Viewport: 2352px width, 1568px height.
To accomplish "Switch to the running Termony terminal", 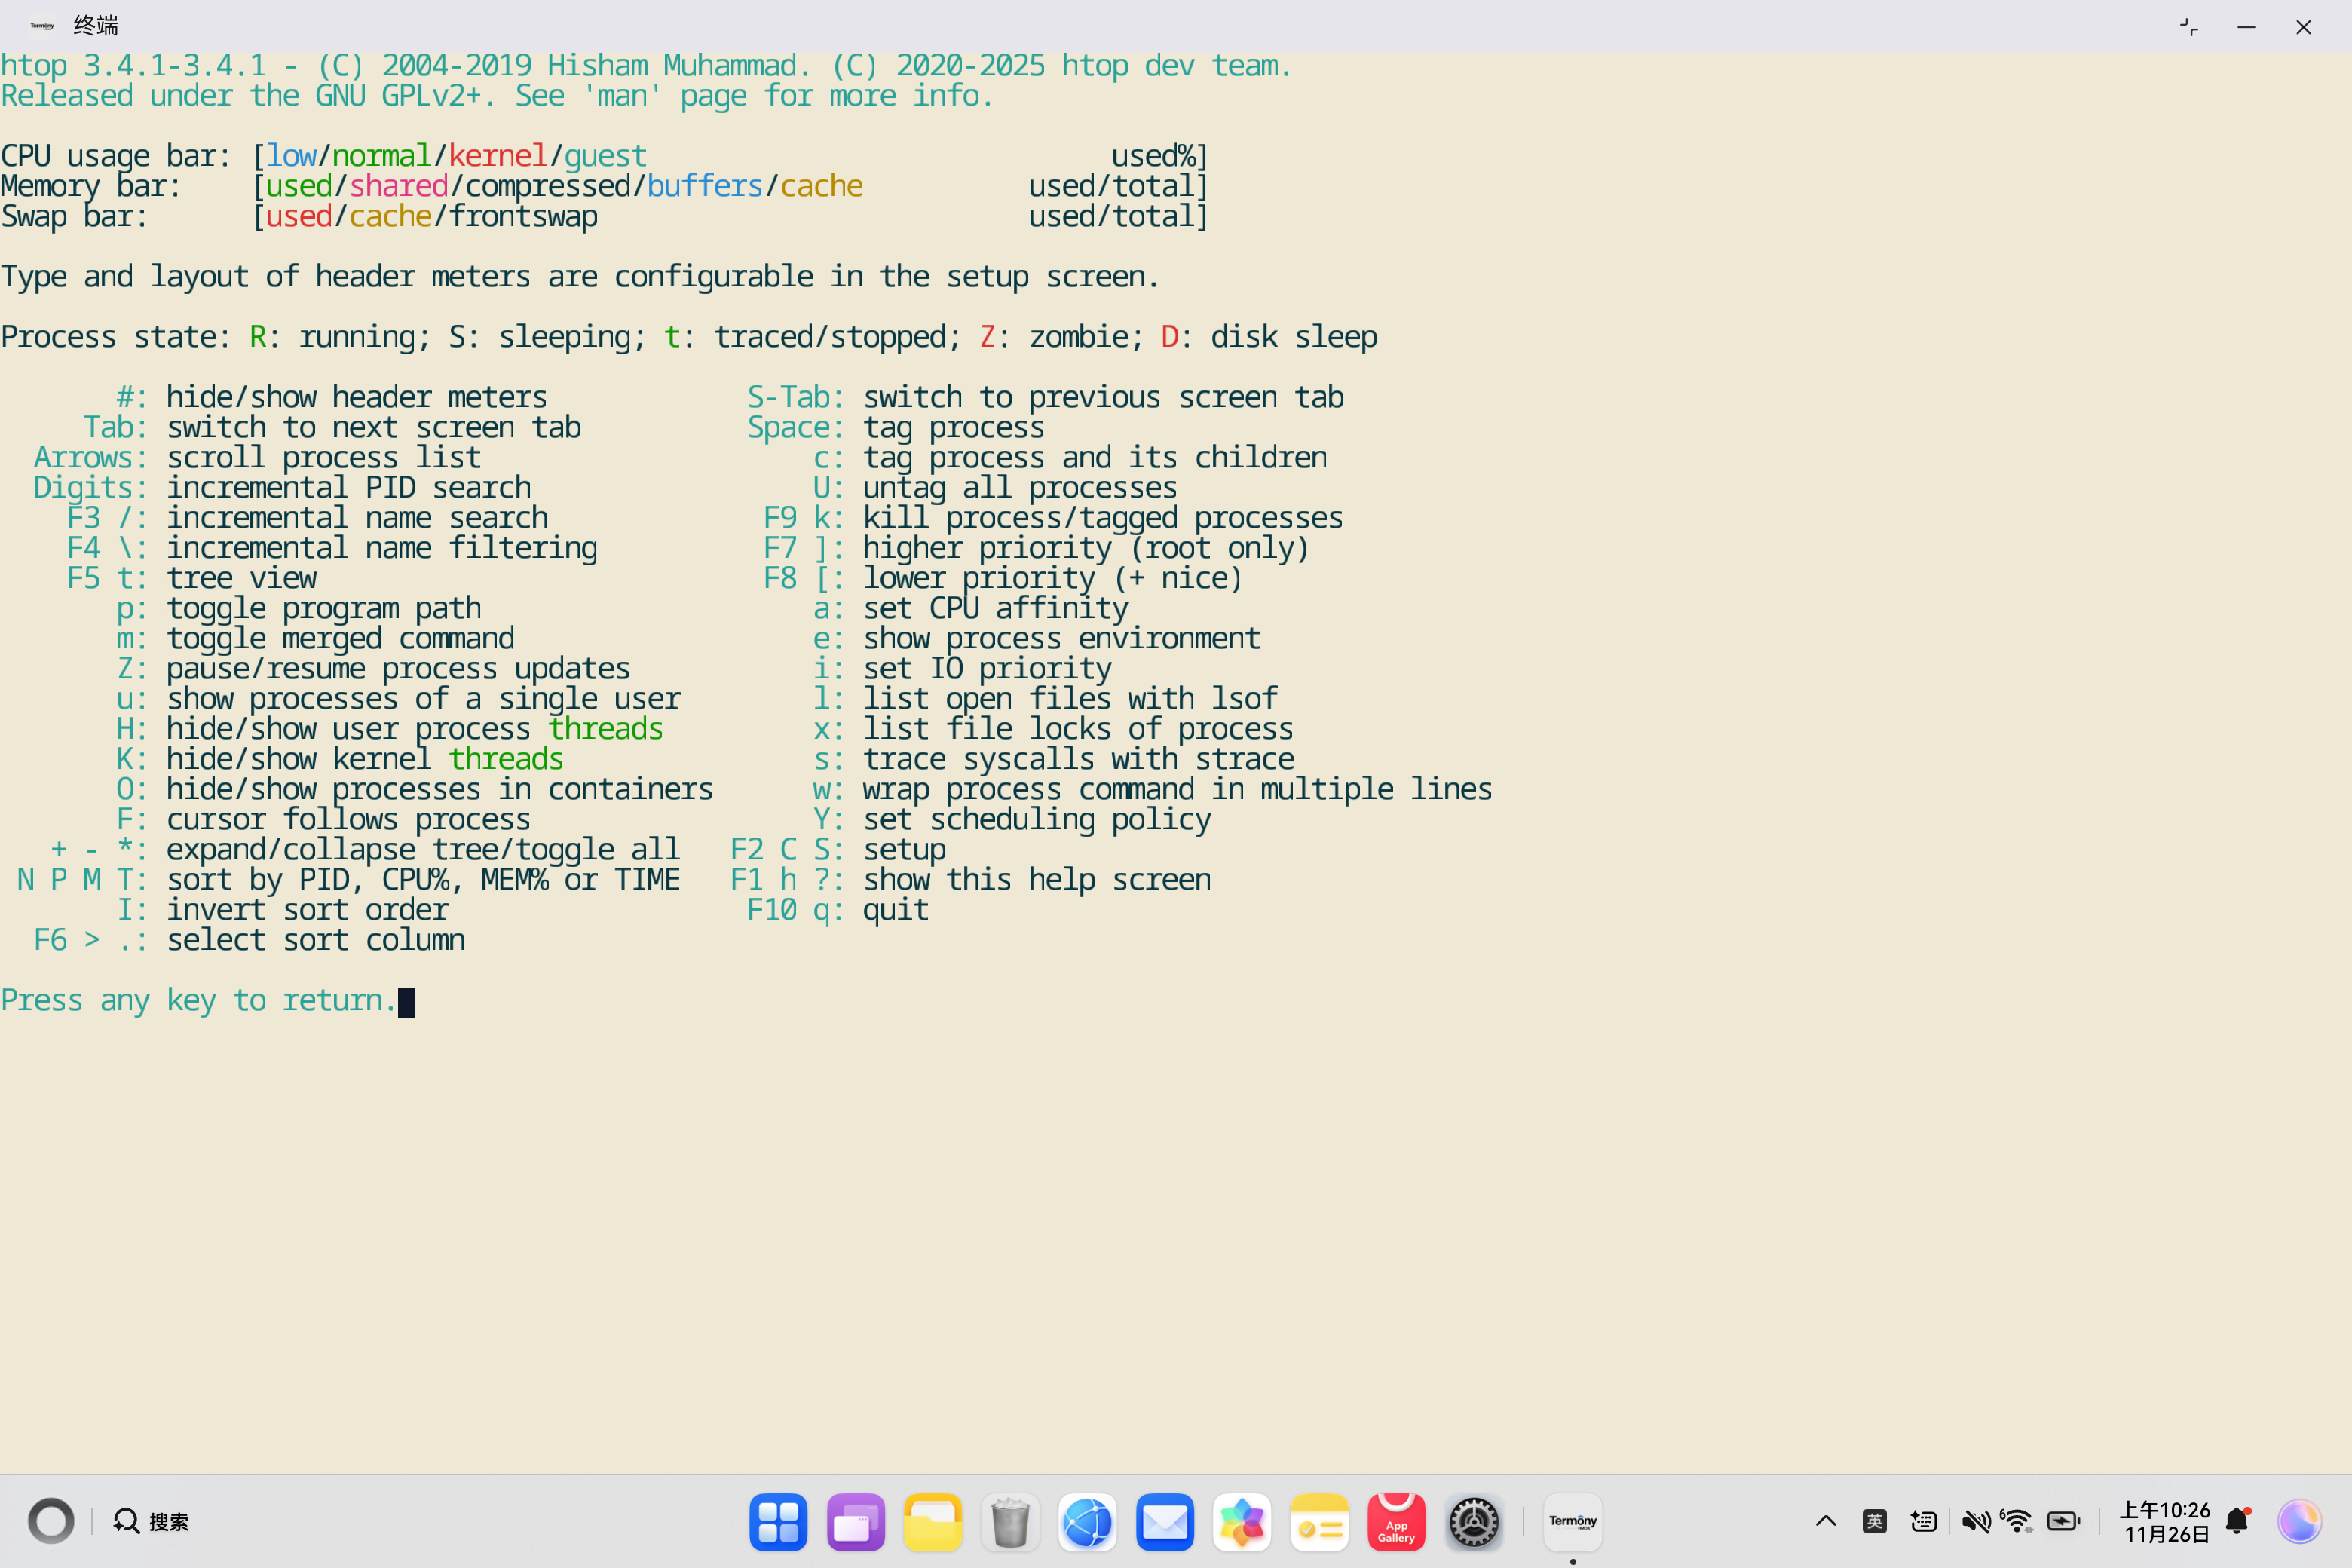I will 1572,1522.
